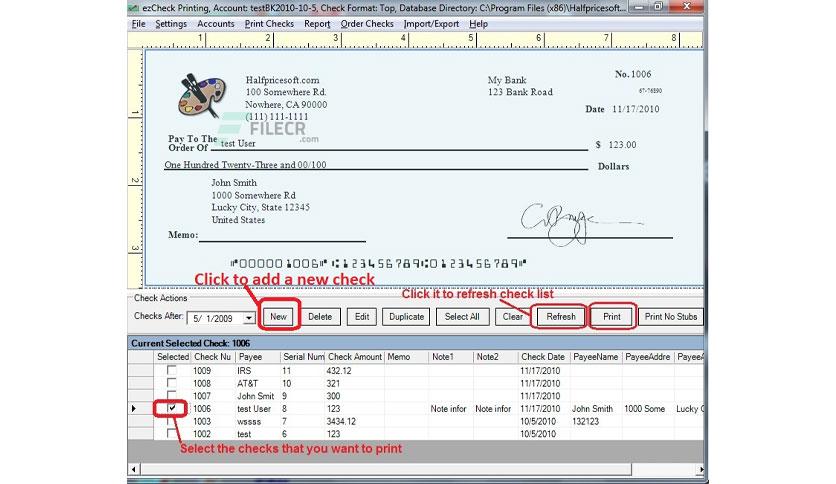Click the 'My Bank' name on the check
836x484 pixels.
point(507,80)
